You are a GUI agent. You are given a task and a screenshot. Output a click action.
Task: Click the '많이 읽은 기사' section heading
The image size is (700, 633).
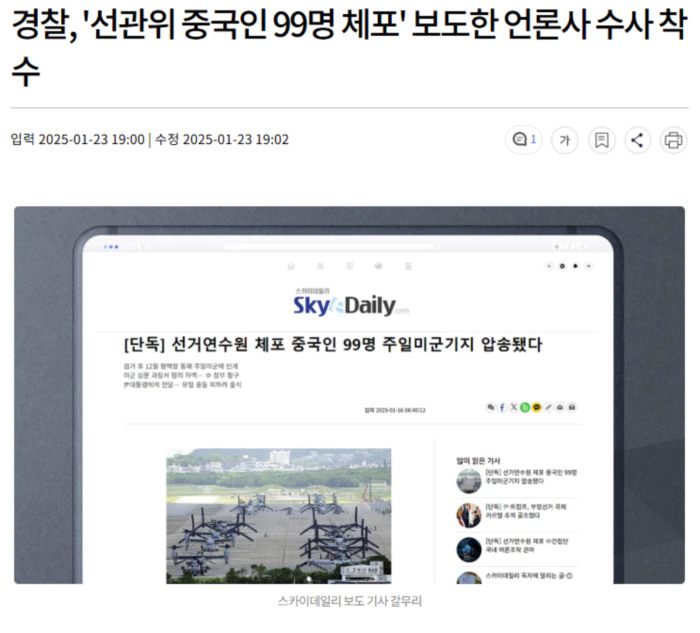tap(477, 461)
